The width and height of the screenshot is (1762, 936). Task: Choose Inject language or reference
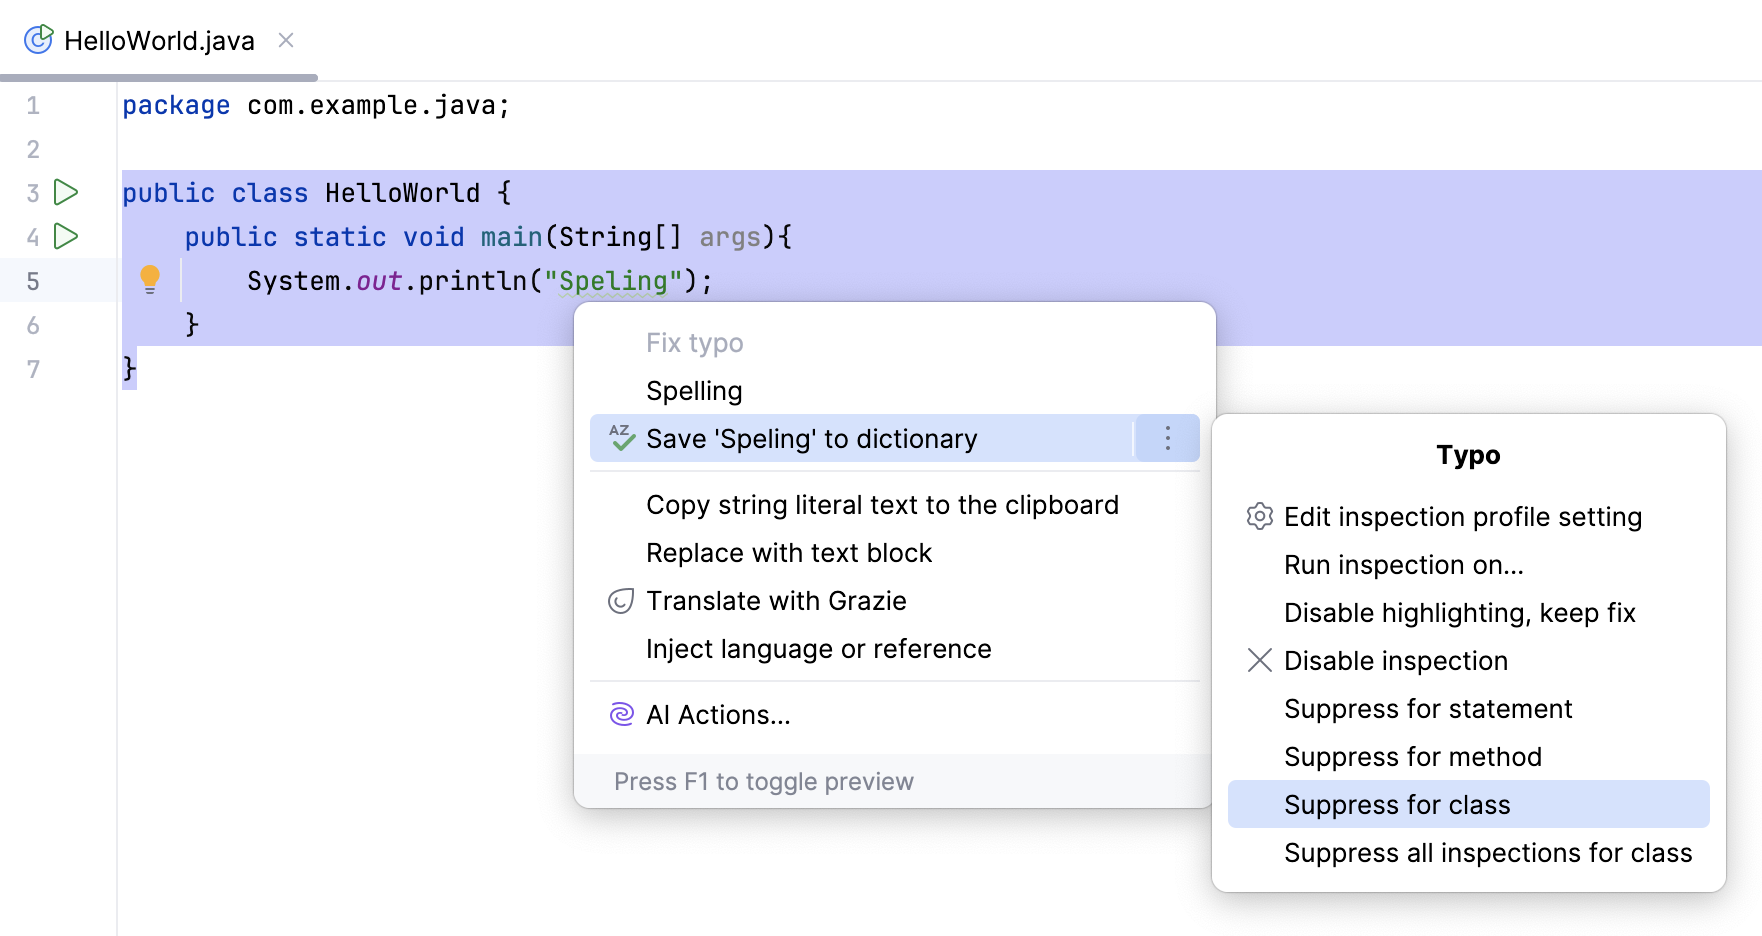tap(819, 648)
